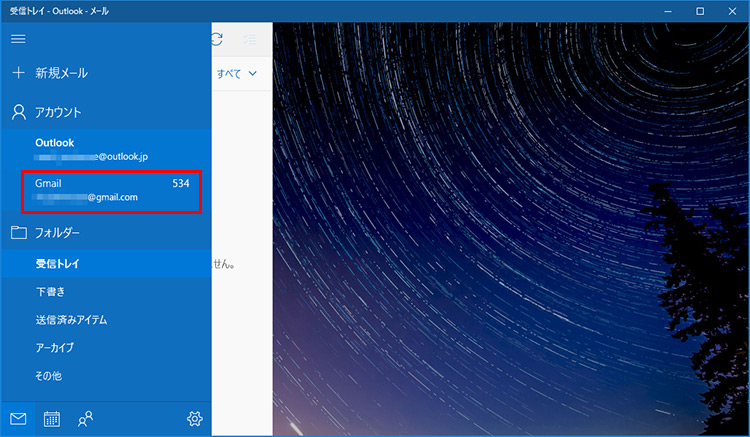The height and width of the screenshot is (437, 750).
Task: Enter selection mode via checklist icon
Action: click(249, 39)
